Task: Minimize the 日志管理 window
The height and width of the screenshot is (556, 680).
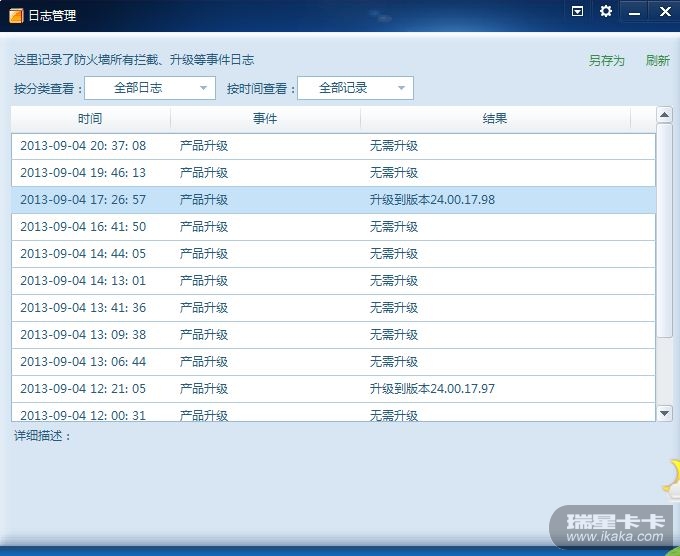Action: pos(634,12)
